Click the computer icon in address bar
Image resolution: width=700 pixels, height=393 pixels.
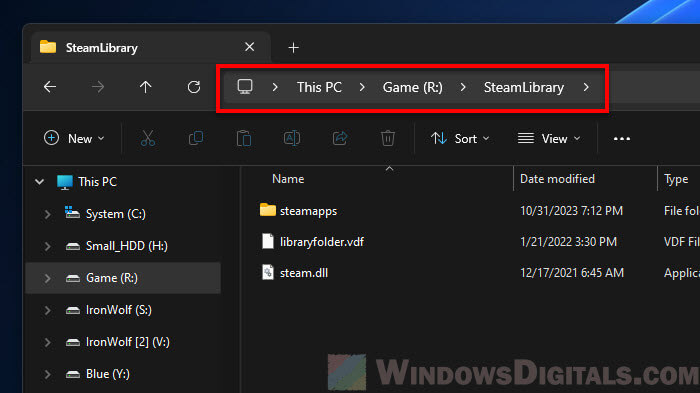(x=245, y=87)
